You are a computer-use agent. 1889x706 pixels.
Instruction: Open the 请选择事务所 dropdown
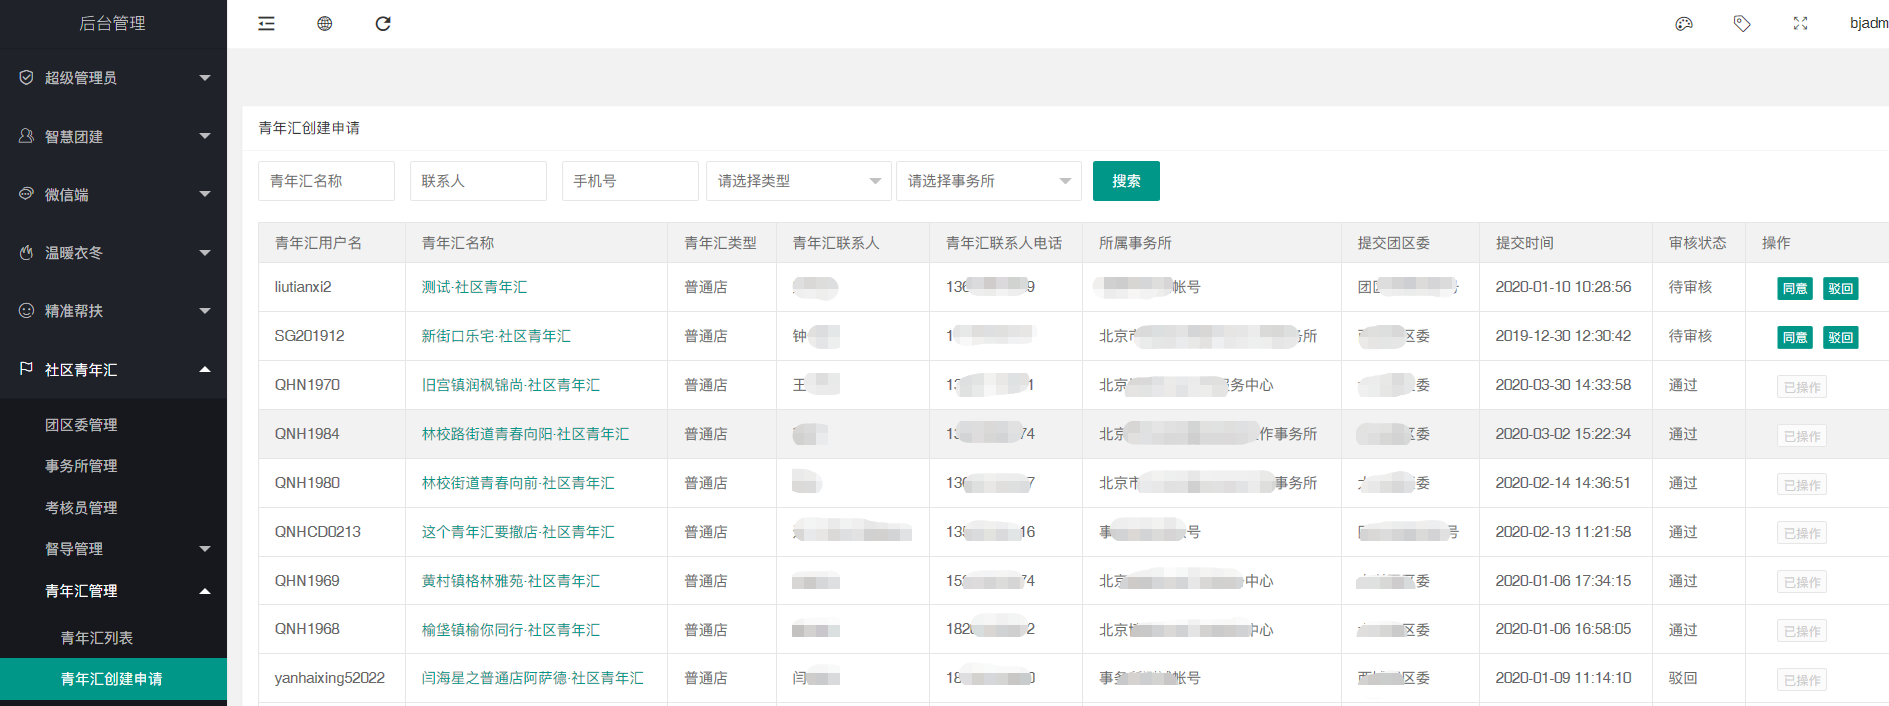click(x=988, y=181)
